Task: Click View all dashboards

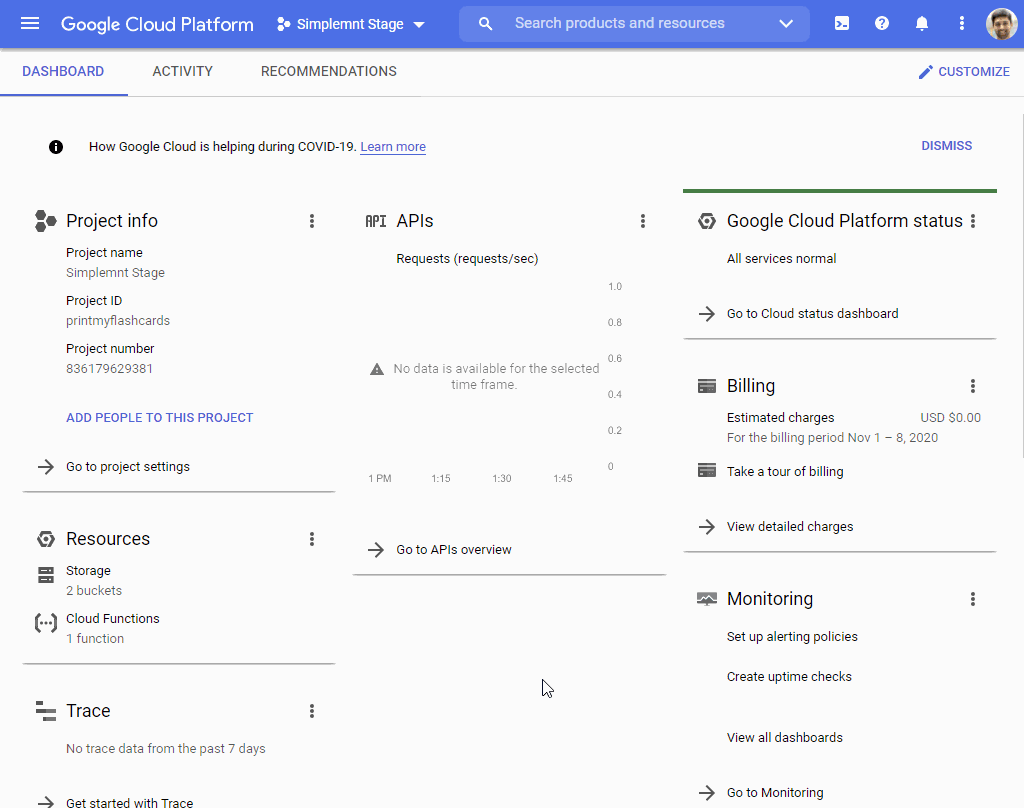Action: 784,737
